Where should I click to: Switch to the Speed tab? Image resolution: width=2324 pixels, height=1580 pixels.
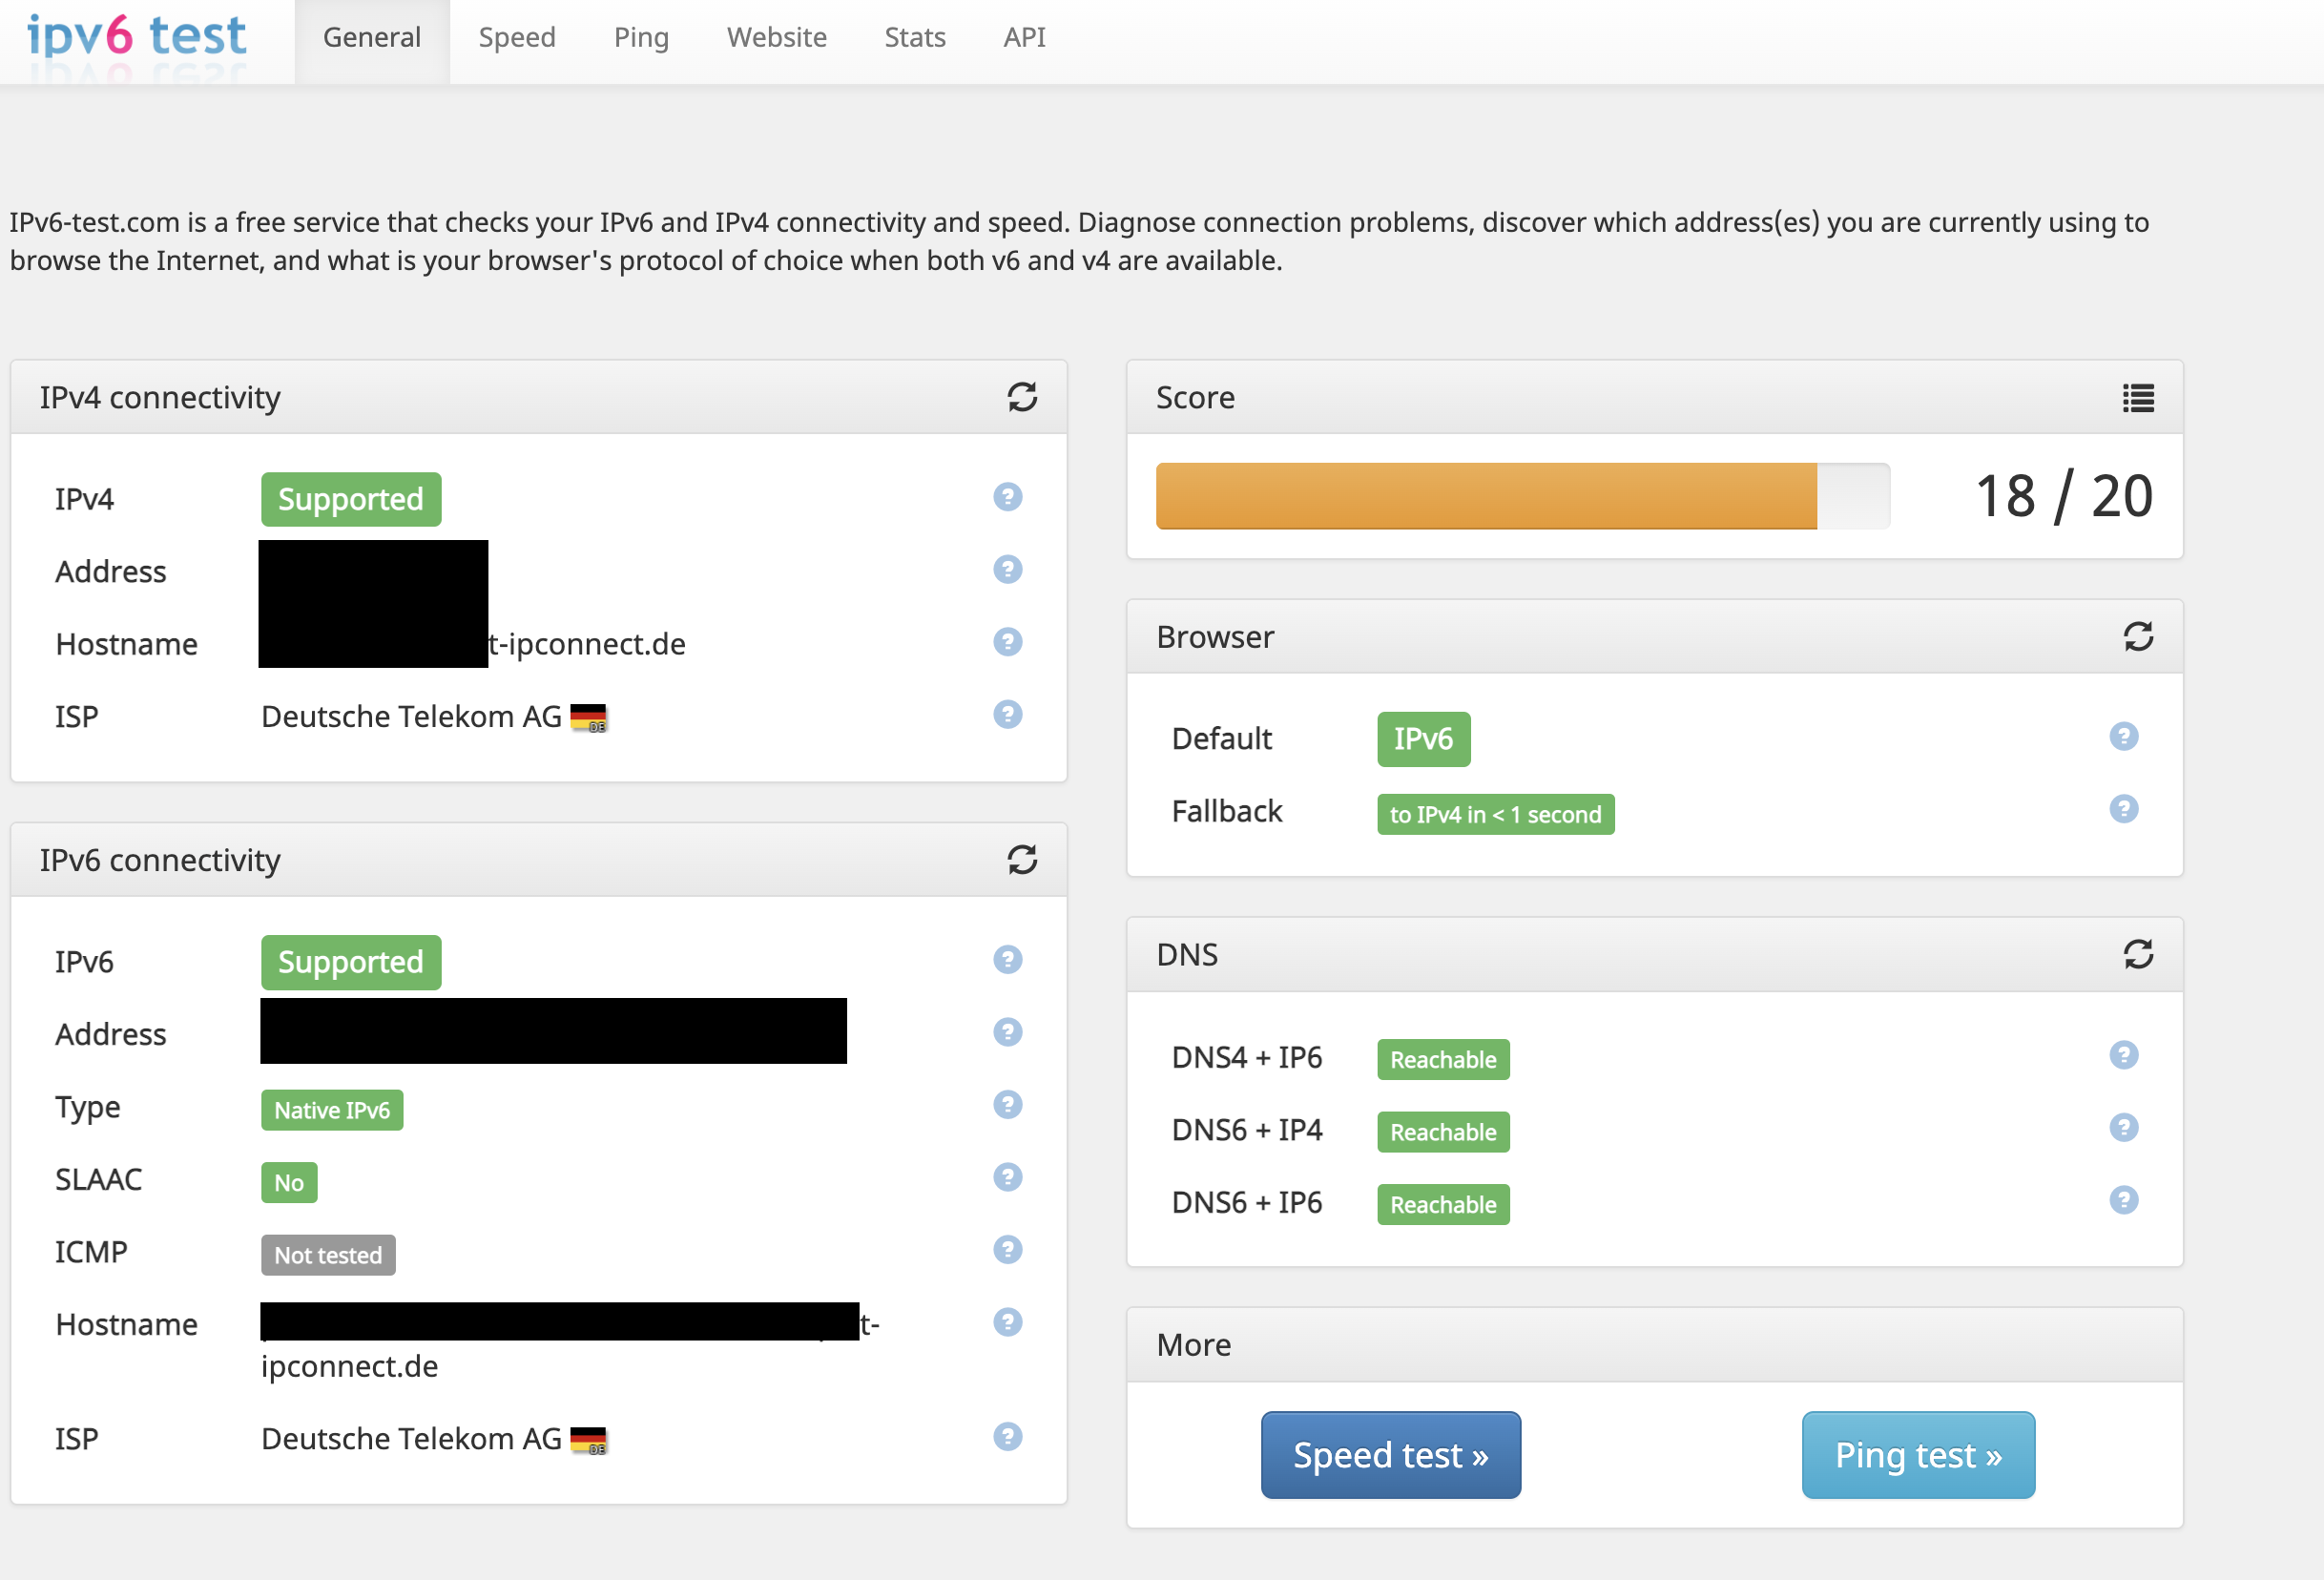click(x=516, y=38)
